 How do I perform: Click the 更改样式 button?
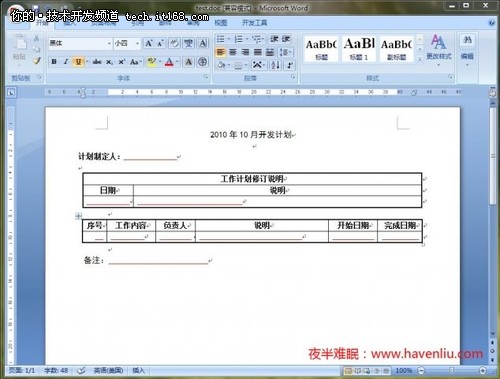tap(439, 49)
